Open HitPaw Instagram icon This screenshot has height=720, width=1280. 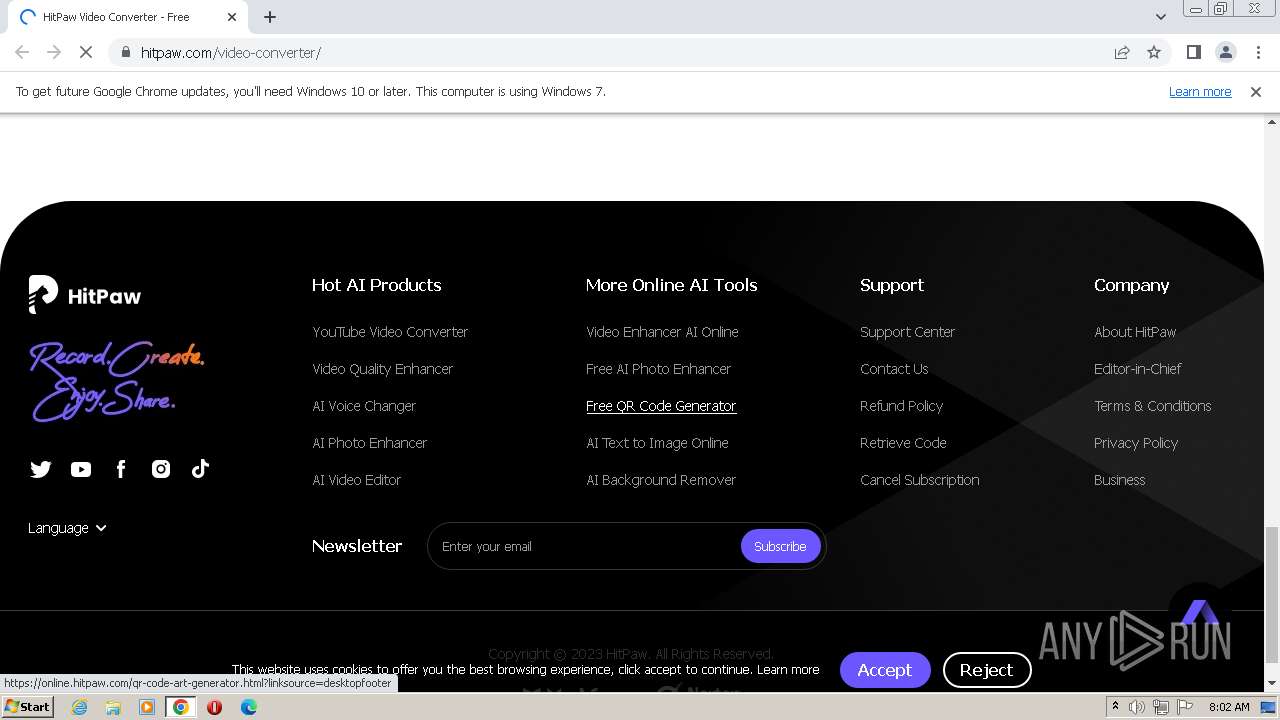tap(161, 469)
